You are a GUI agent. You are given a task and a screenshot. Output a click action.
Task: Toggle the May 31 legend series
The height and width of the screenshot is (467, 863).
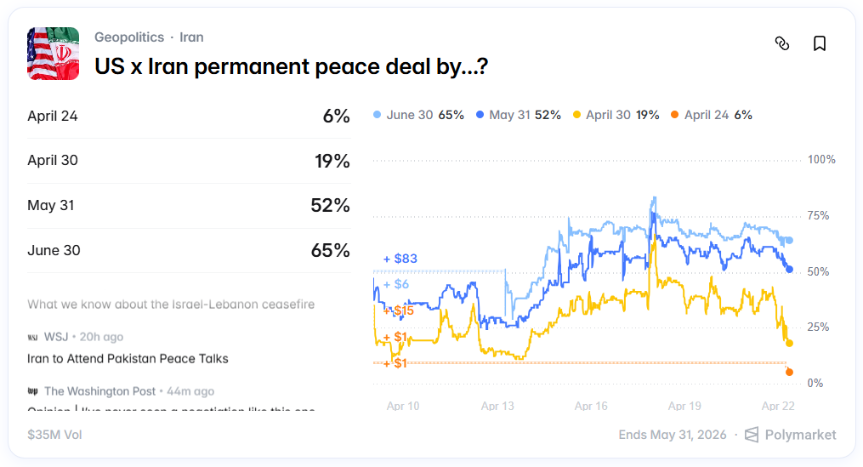519,115
